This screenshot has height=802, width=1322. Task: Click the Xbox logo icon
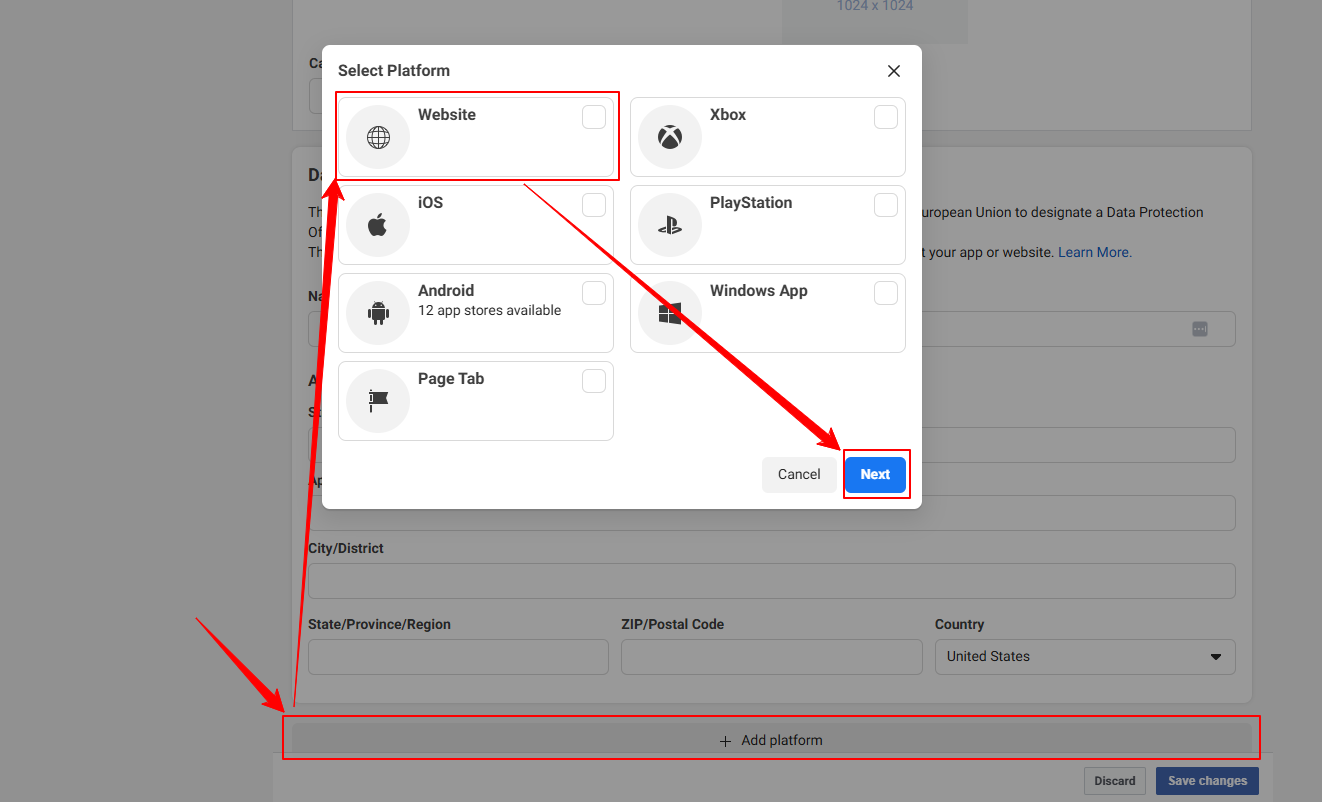pyautogui.click(x=670, y=137)
